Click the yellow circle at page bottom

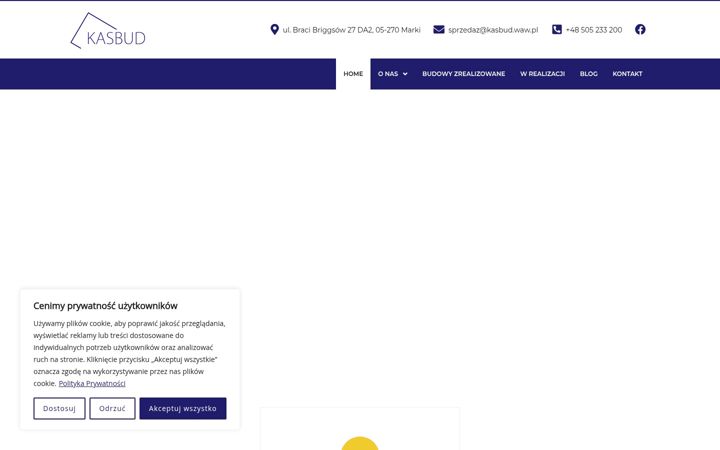(360, 444)
